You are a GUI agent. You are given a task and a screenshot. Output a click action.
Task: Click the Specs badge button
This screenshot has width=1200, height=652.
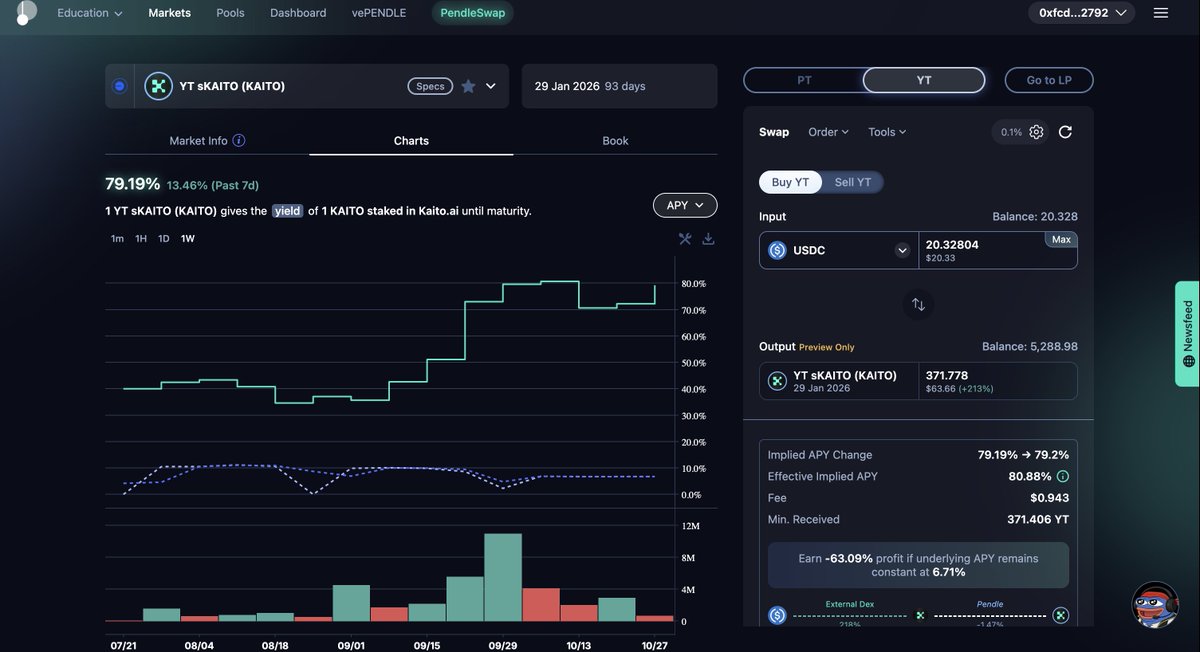430,86
